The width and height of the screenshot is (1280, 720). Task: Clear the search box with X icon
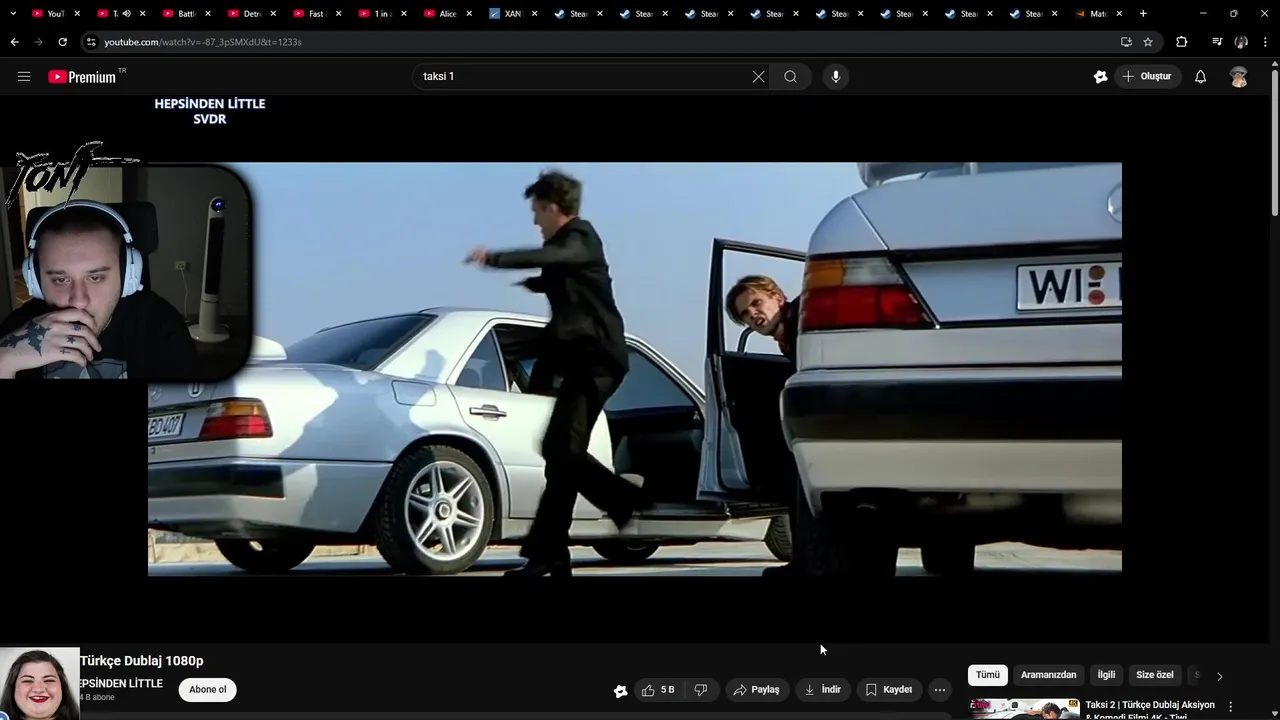pos(759,76)
